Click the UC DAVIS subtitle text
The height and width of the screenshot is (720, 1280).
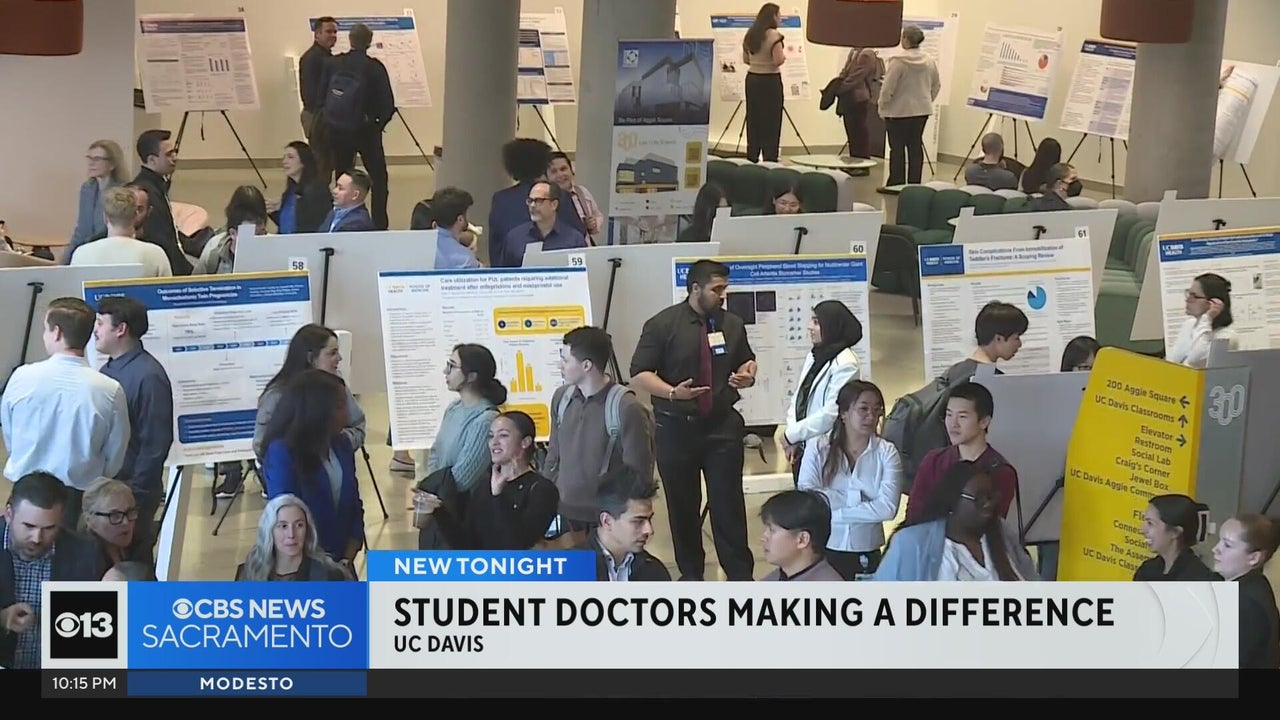pos(439,644)
